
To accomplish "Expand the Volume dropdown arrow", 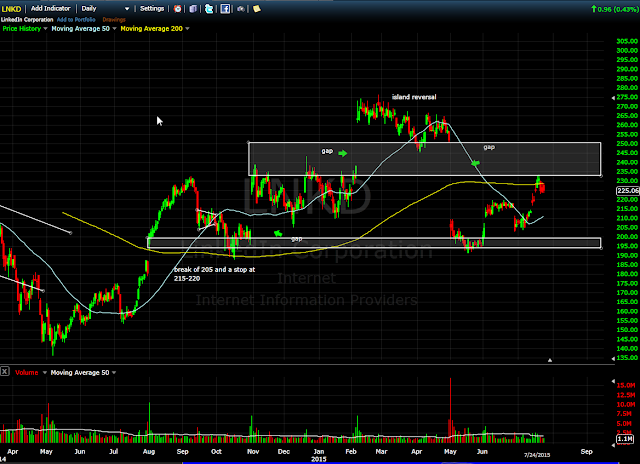I will tap(44, 373).
